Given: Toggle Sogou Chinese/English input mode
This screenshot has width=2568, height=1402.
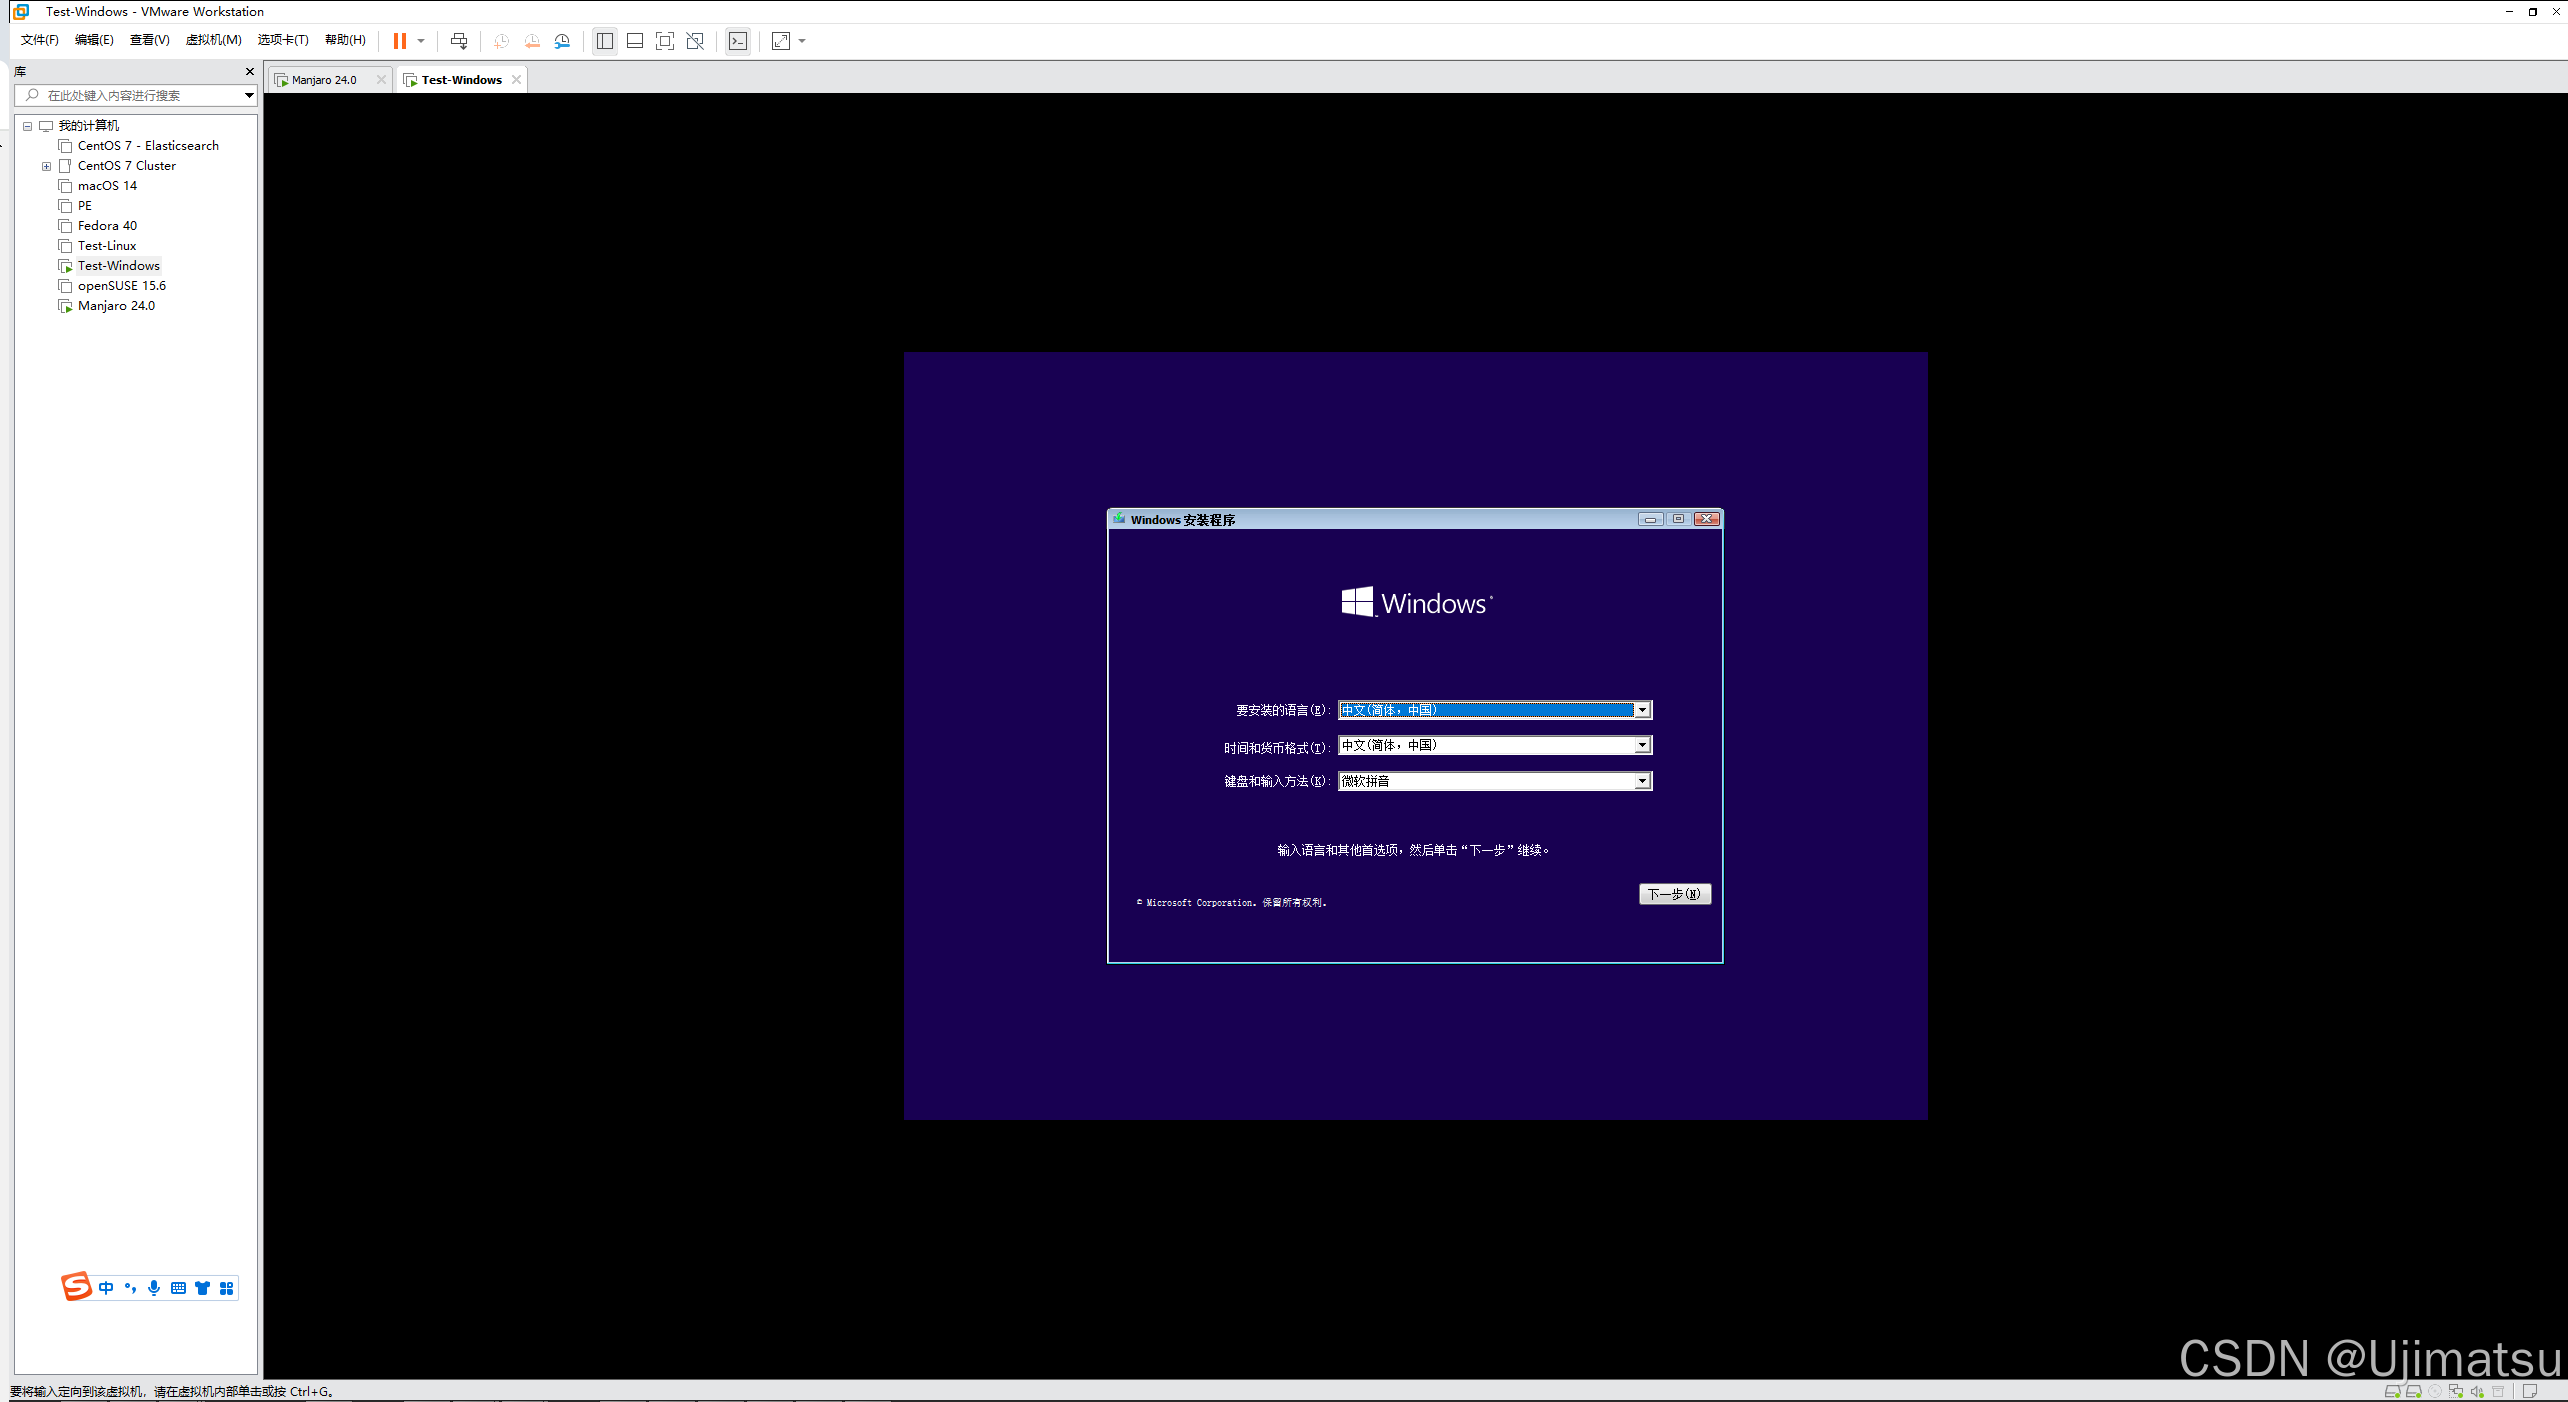Looking at the screenshot, I should point(106,1288).
